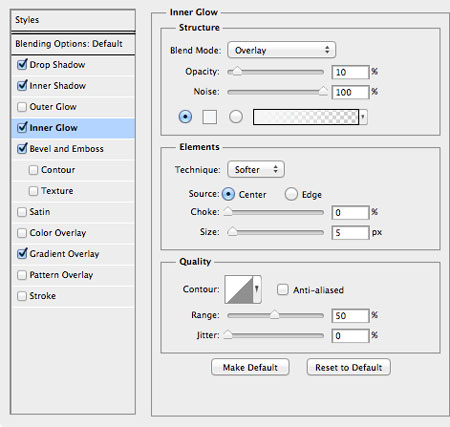Image resolution: width=450 pixels, height=427 pixels.
Task: Open the Color Overlay settings row
Action: click(73, 233)
